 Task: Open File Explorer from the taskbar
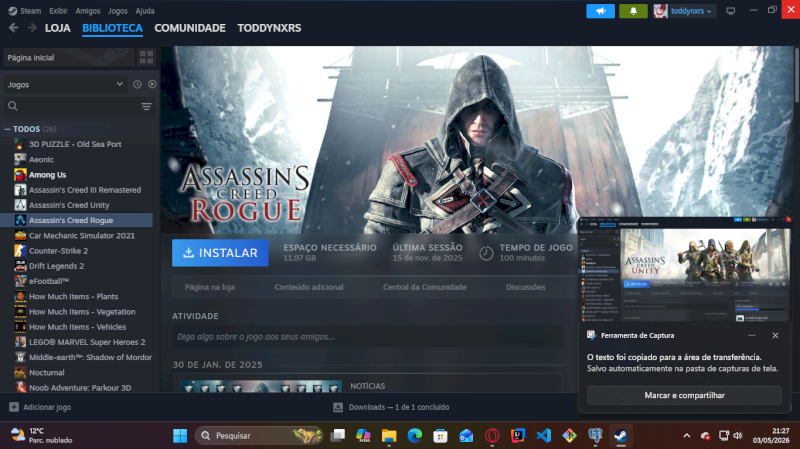389,436
